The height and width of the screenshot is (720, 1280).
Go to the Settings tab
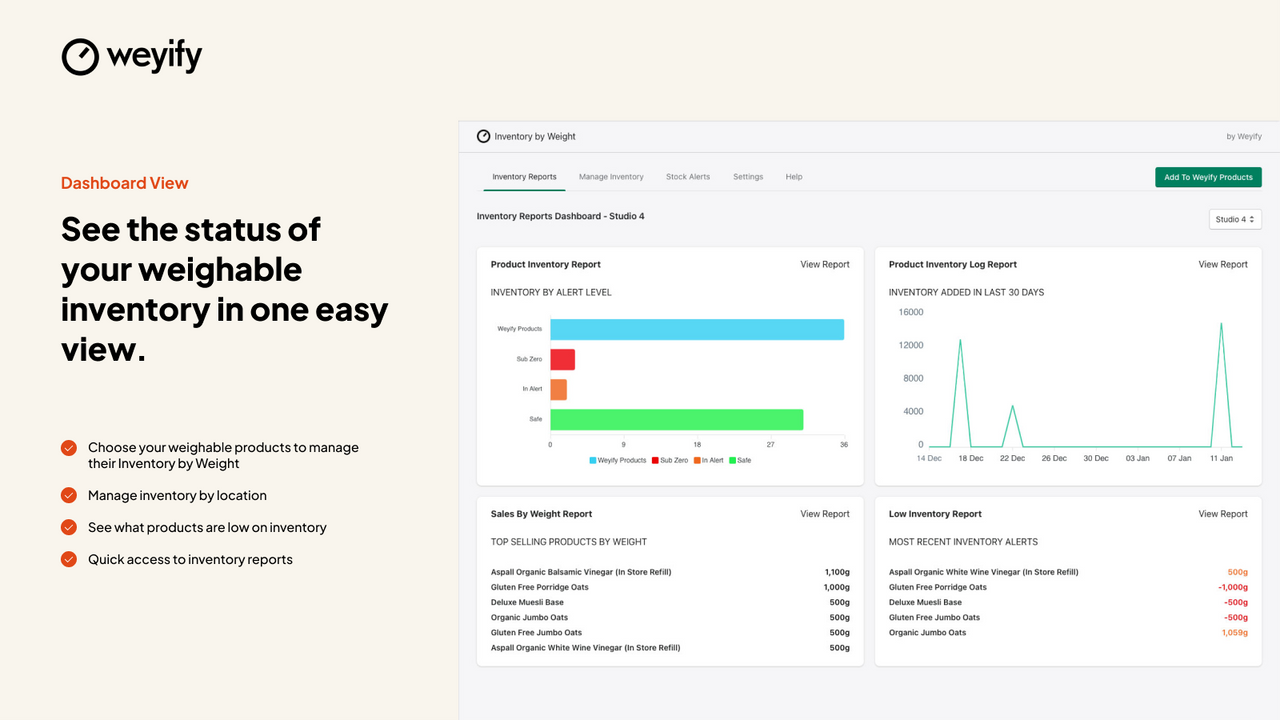(x=748, y=177)
